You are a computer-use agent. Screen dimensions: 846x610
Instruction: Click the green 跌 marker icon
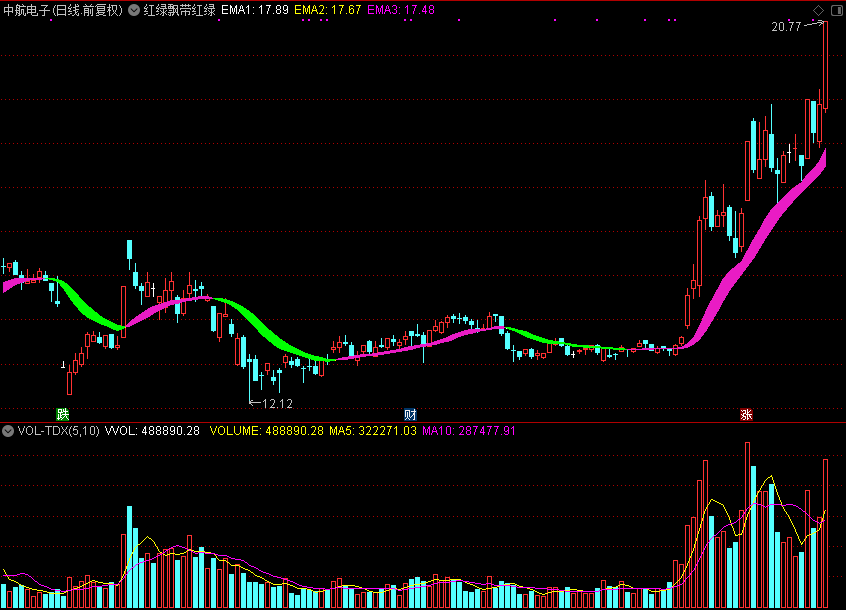click(63, 414)
